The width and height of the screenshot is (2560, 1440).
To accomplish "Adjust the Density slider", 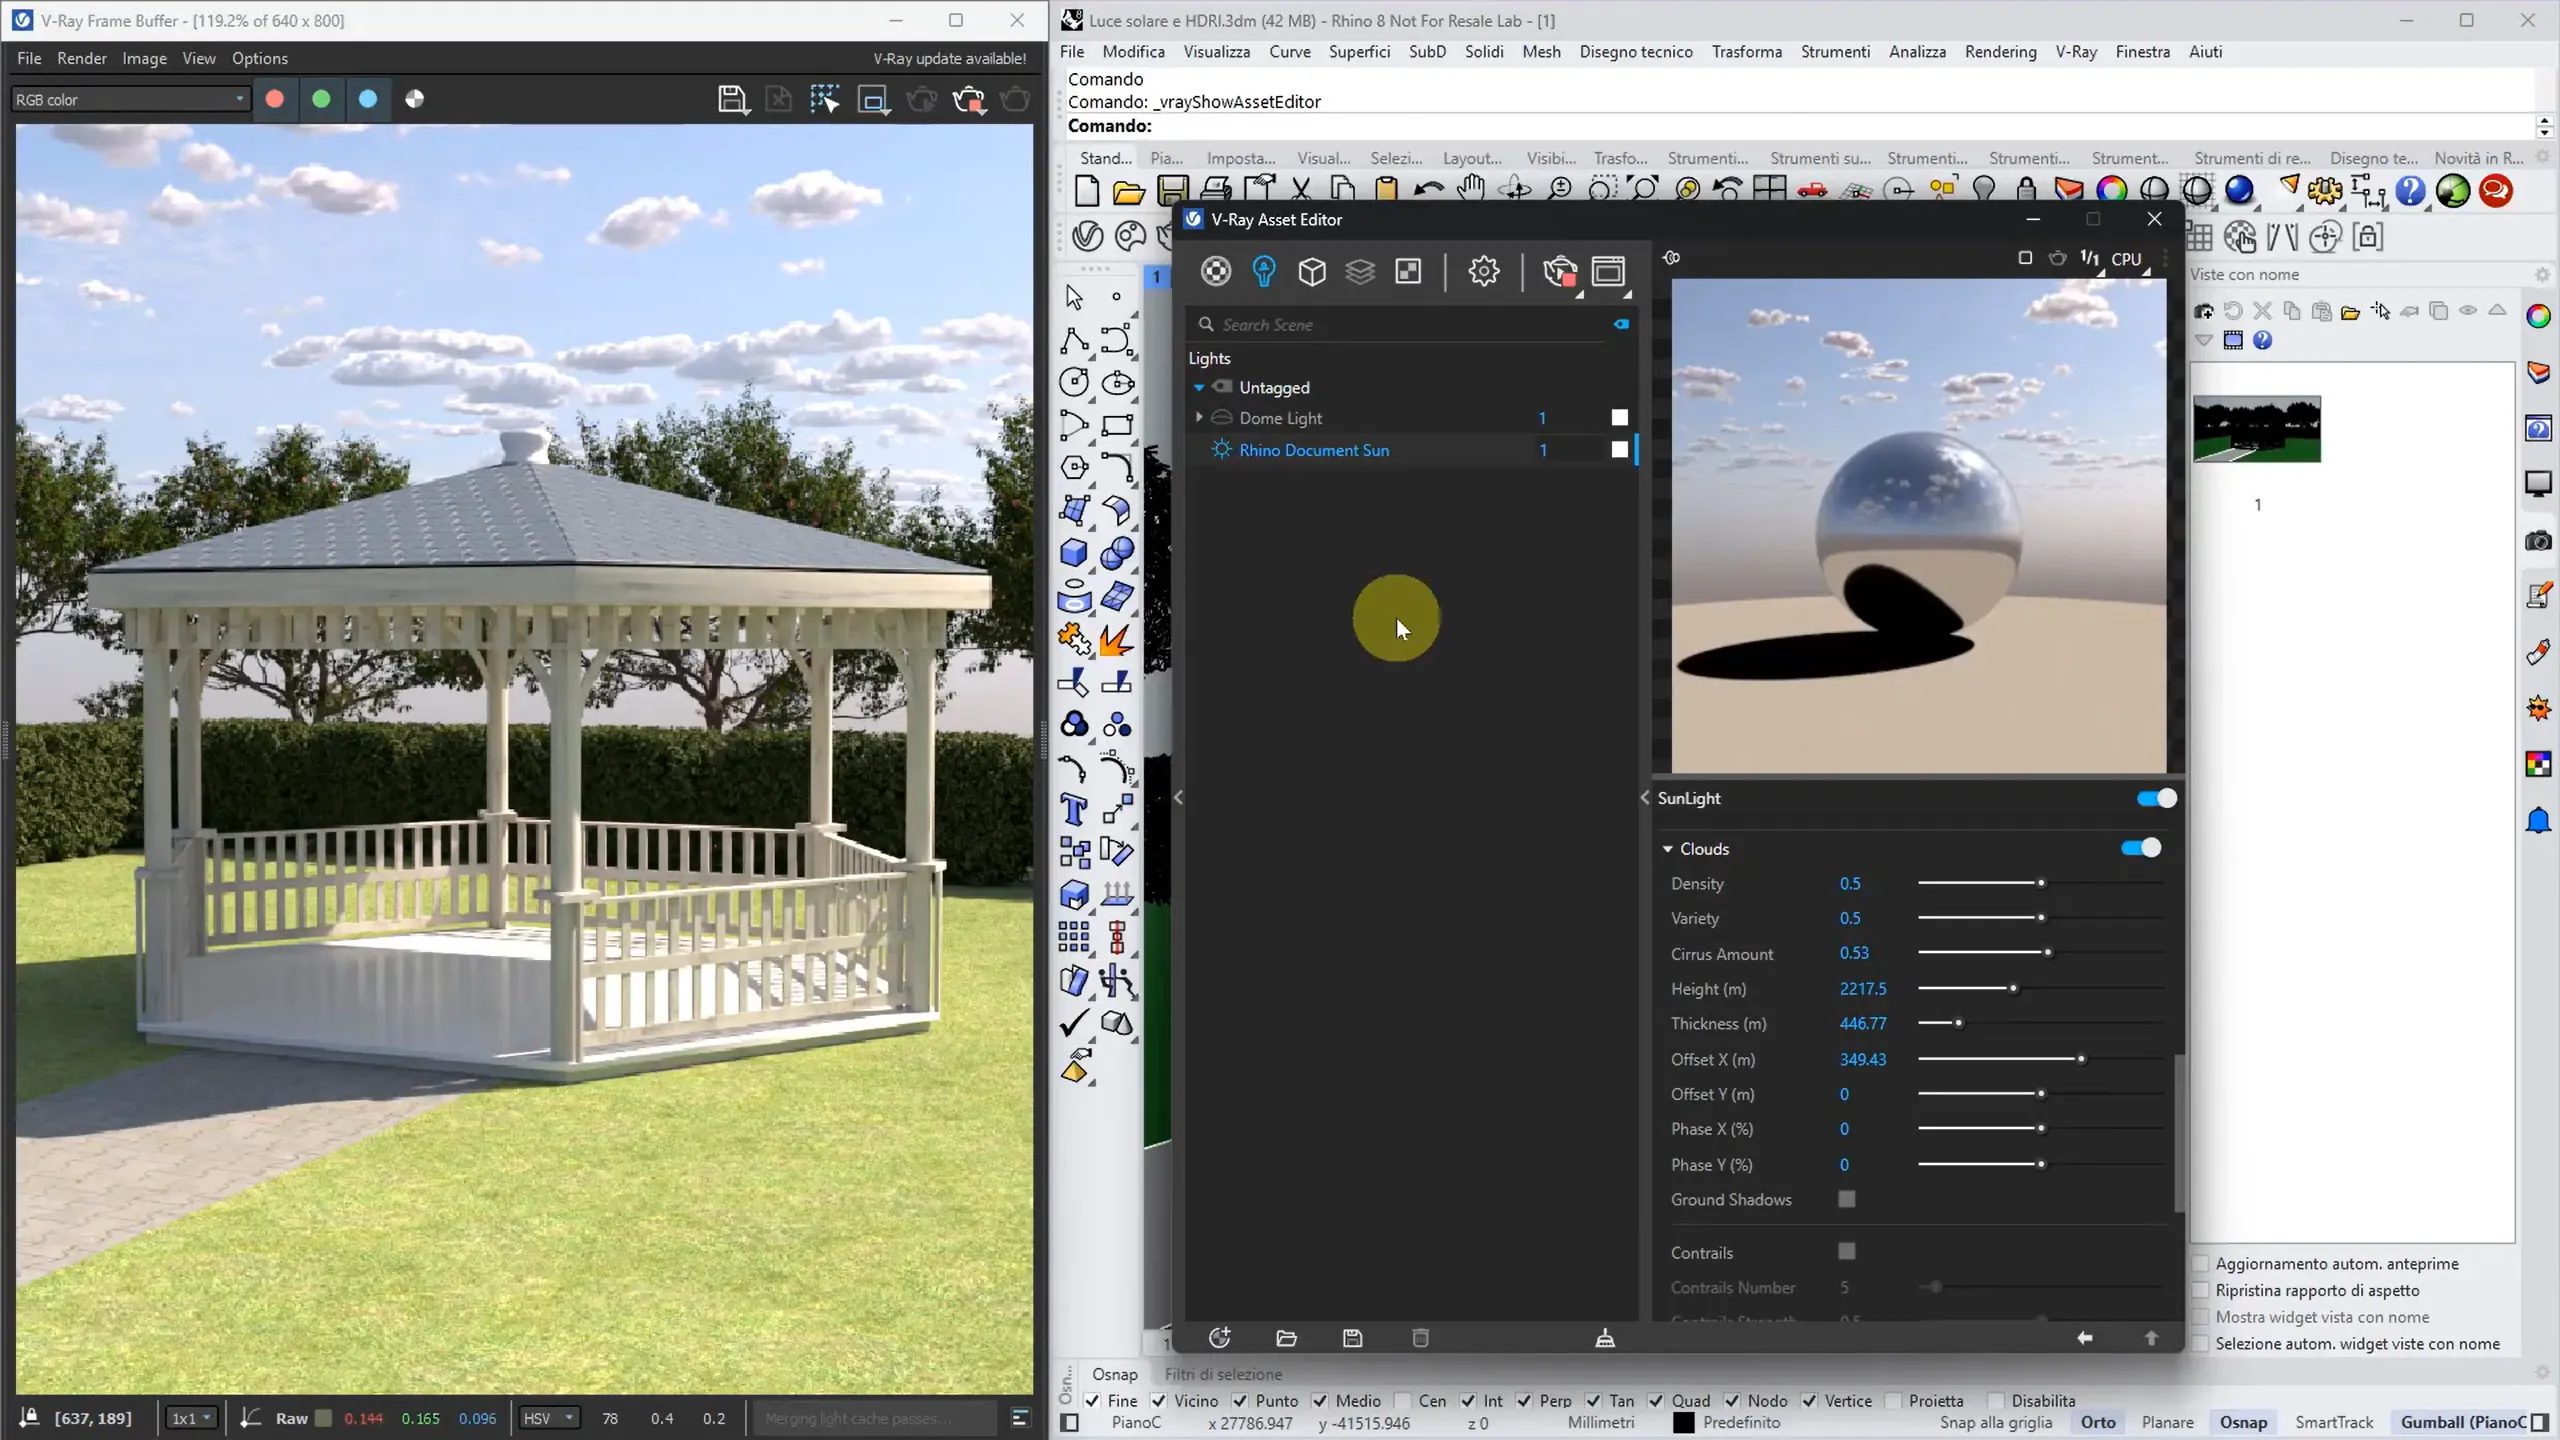I will (x=2041, y=883).
